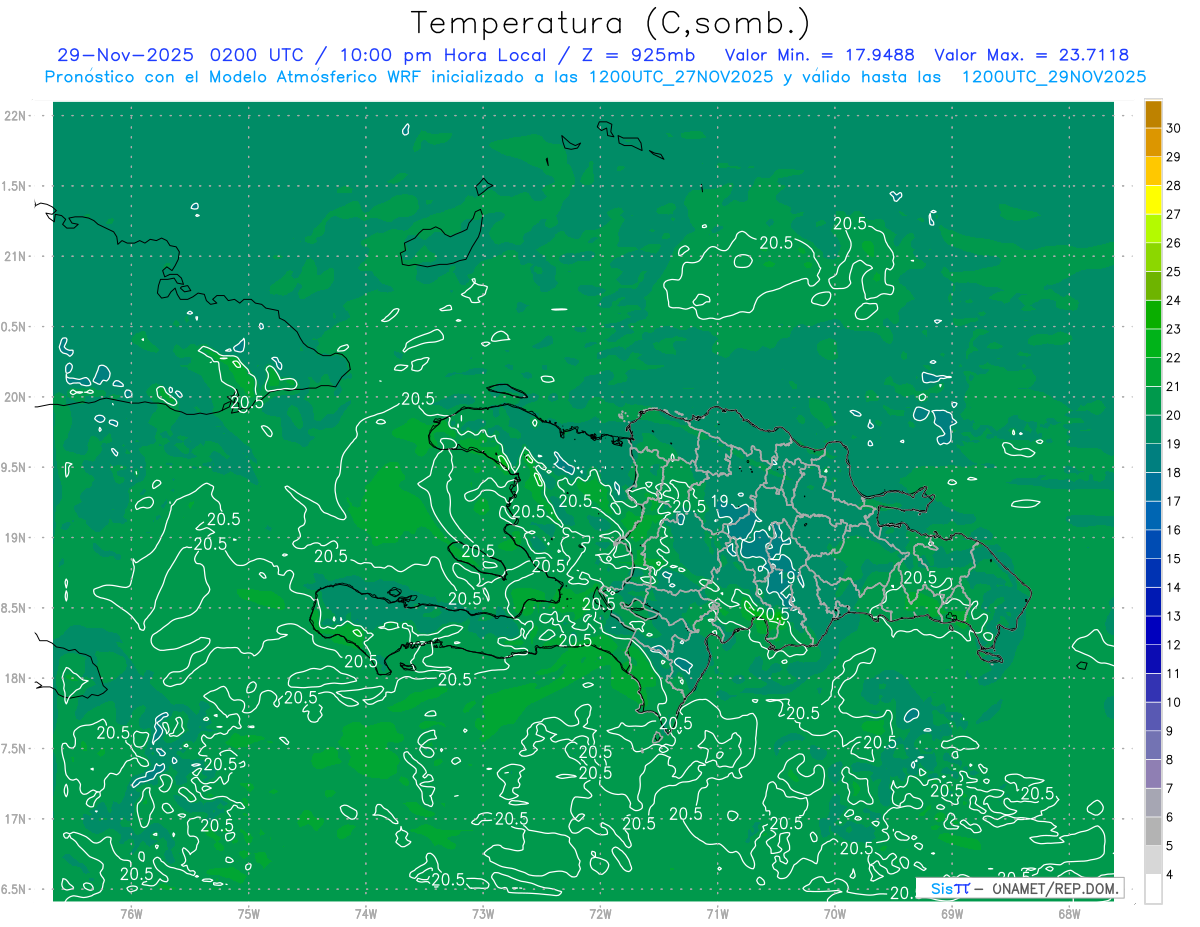Click the "4" label on the color scale
1200x927 pixels.
[1171, 874]
